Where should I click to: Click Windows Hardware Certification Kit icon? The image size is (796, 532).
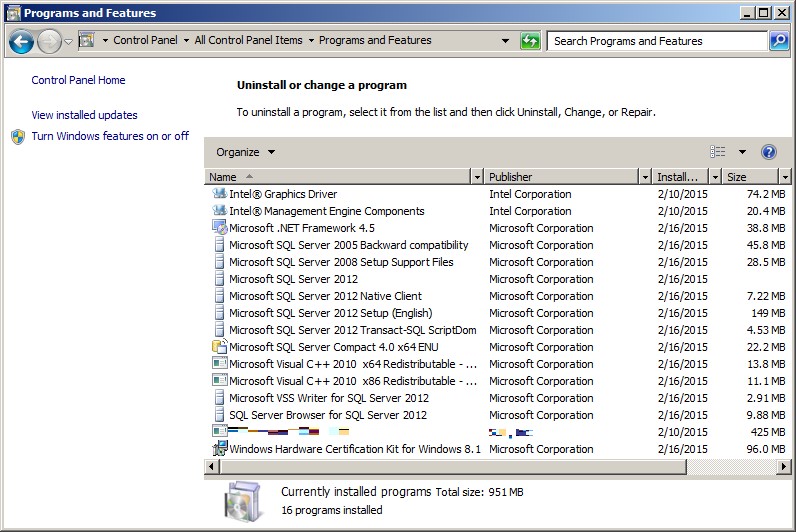pyautogui.click(x=220, y=448)
